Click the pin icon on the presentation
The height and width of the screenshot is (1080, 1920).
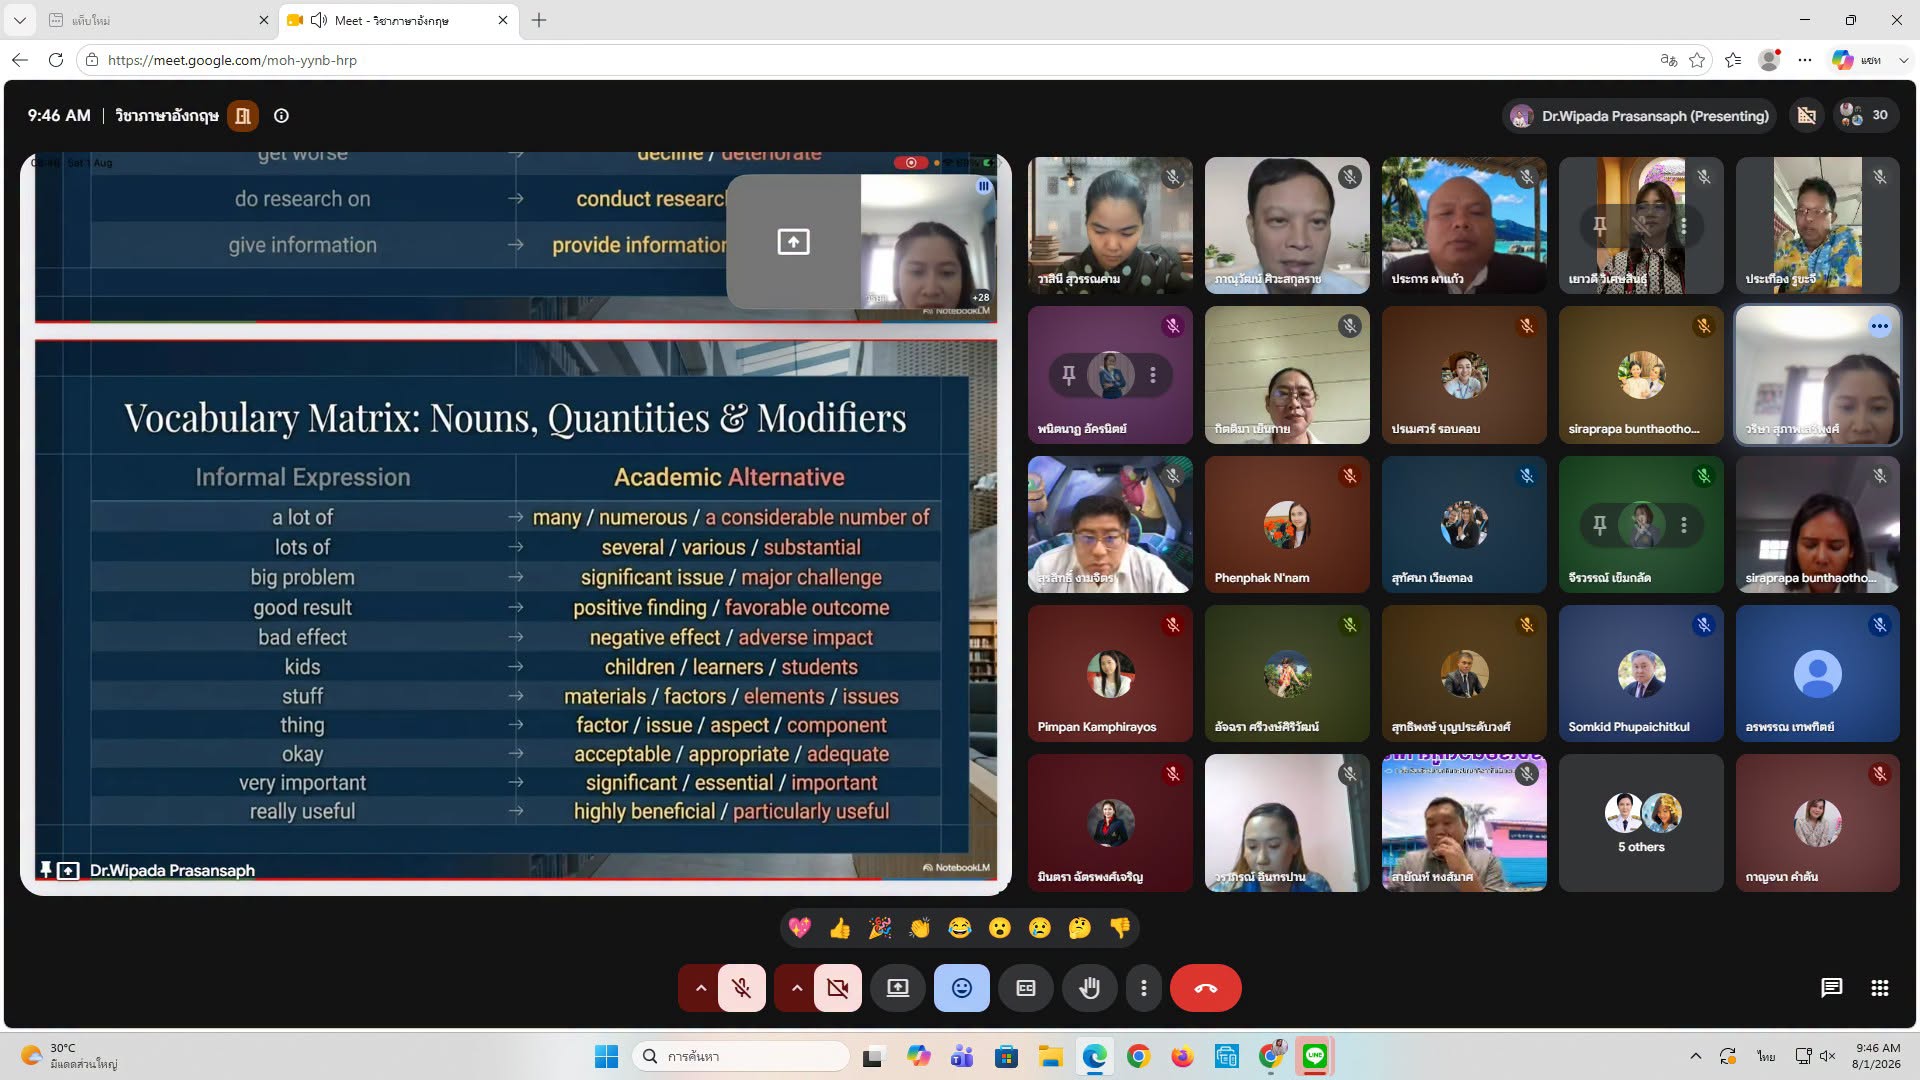point(45,870)
